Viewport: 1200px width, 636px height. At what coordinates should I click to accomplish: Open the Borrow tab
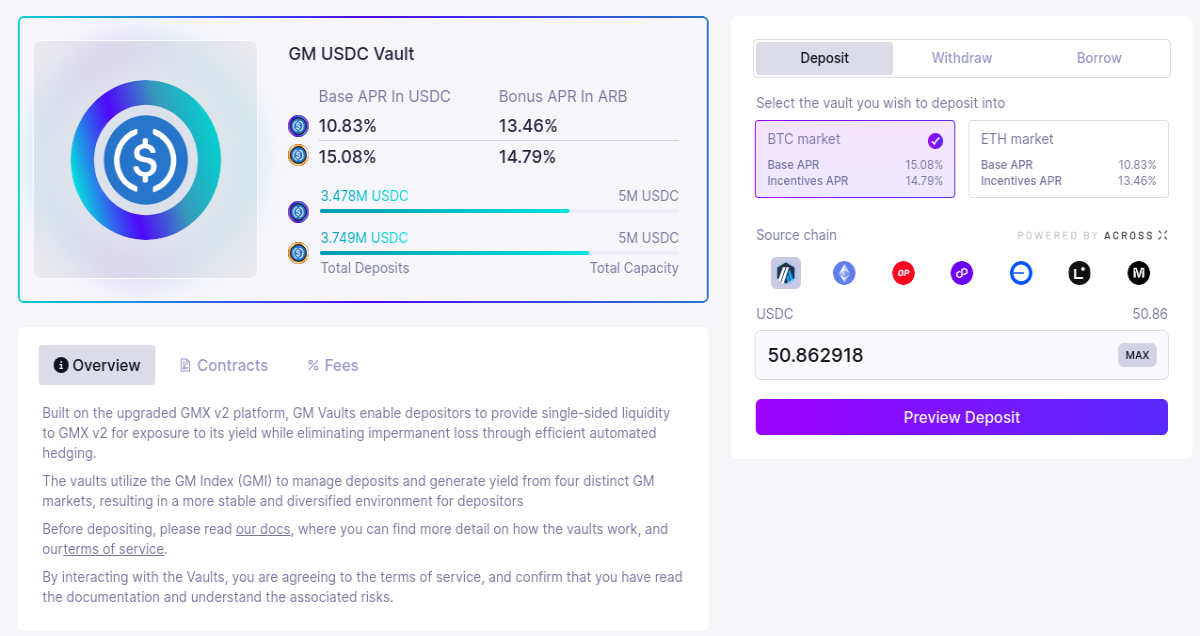[1099, 58]
